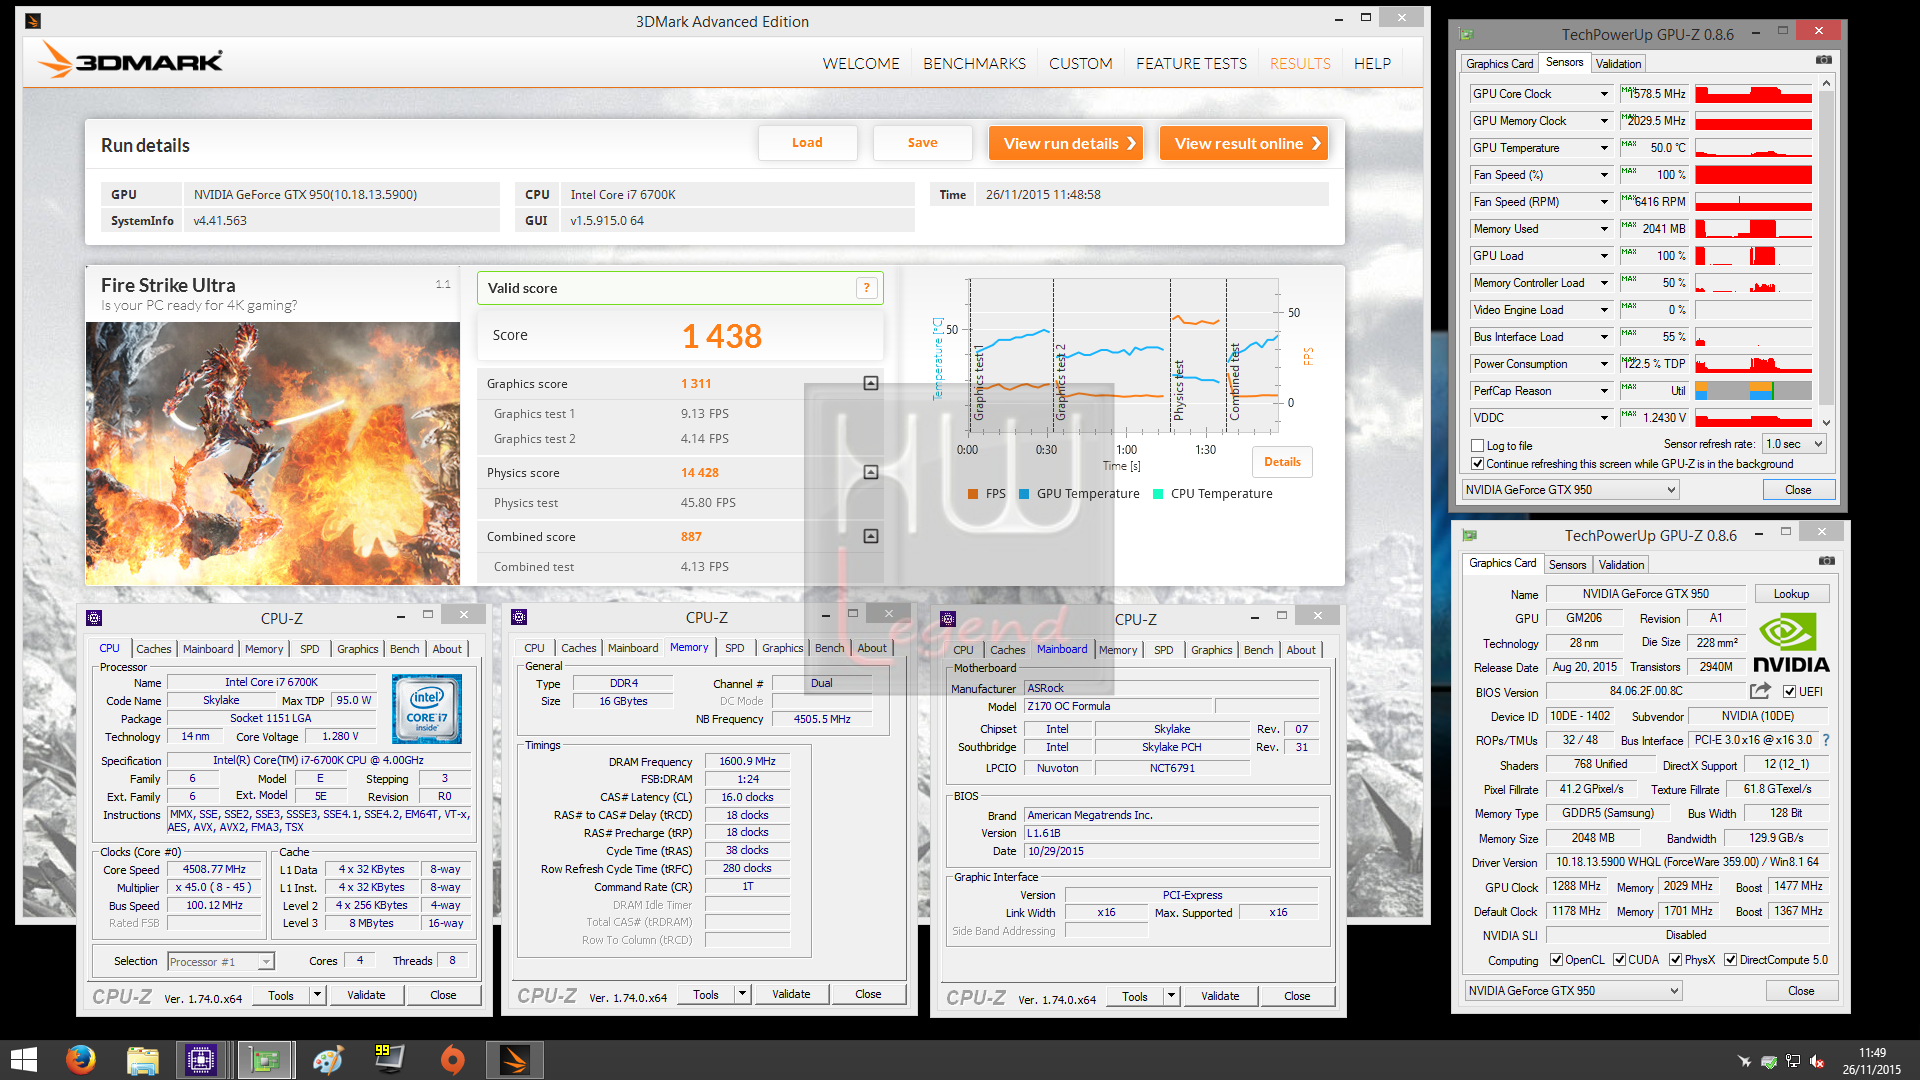This screenshot has width=1920, height=1080.
Task: Toggle the CUDA computing checkbox
Action: [1619, 959]
